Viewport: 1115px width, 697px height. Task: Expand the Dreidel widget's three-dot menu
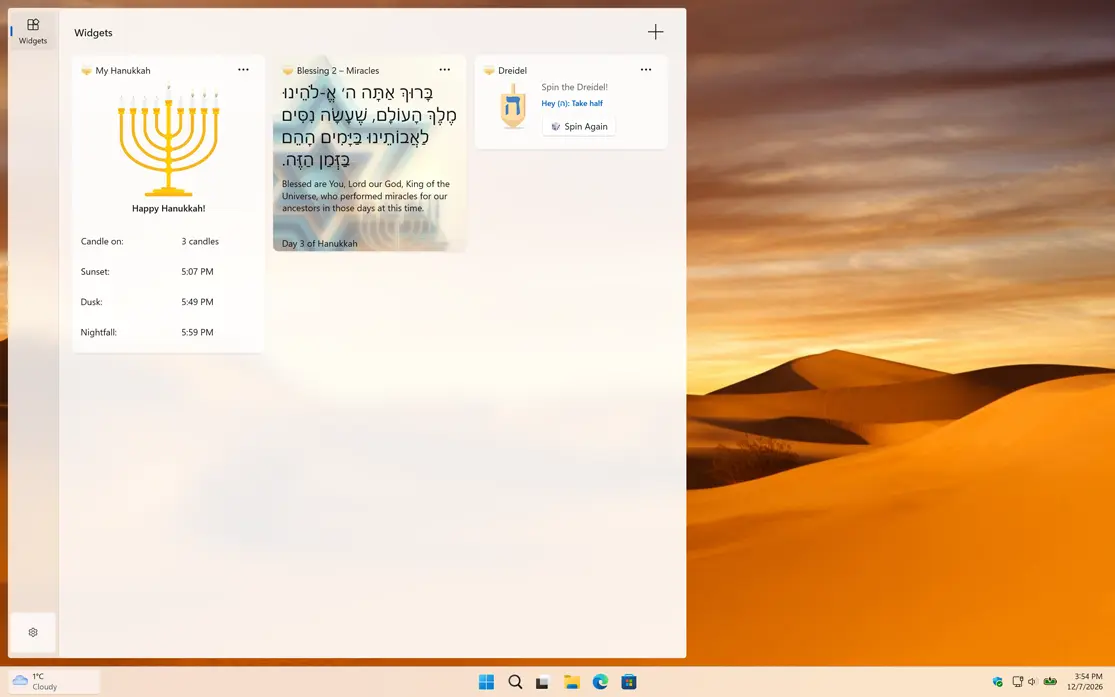[x=646, y=70]
